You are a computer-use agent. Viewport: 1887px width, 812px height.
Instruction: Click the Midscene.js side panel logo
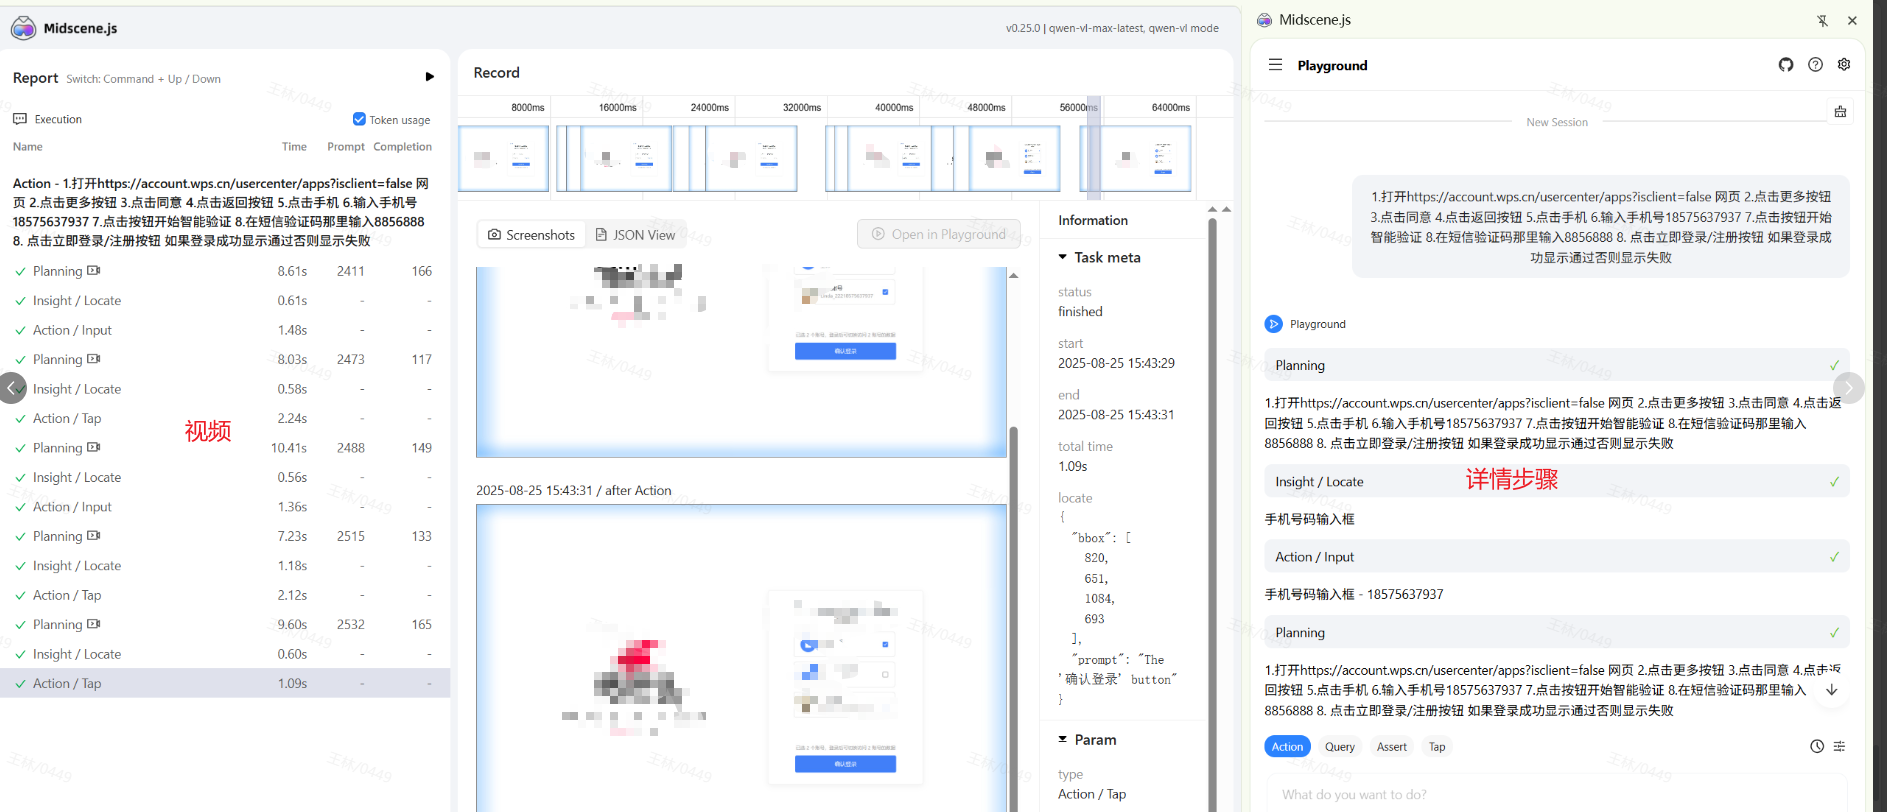coord(1265,20)
